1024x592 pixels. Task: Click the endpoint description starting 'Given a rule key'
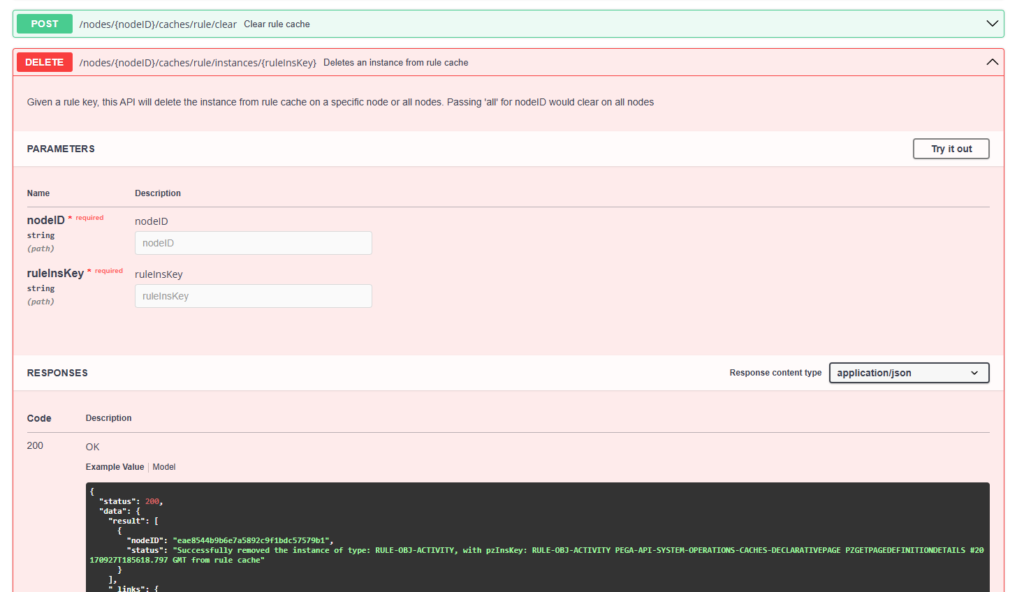point(340,102)
